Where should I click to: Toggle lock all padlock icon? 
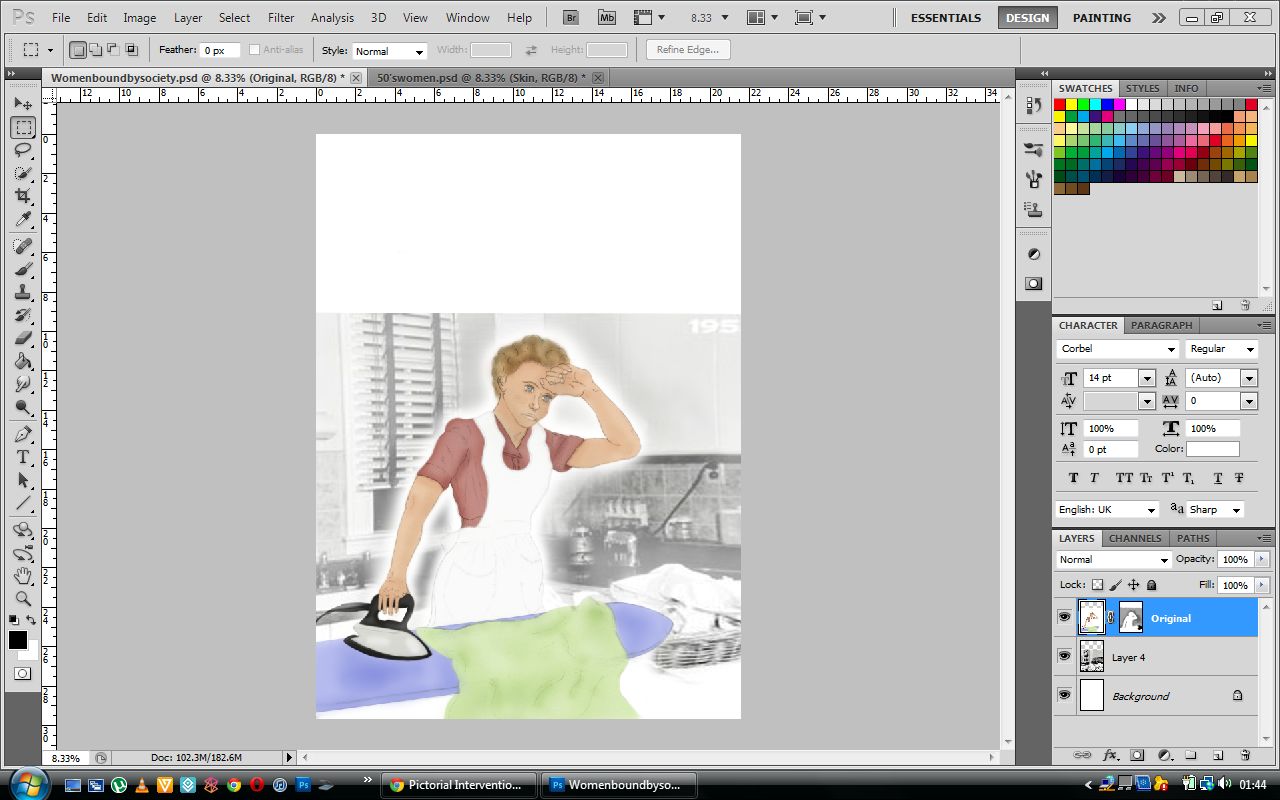click(x=1151, y=585)
